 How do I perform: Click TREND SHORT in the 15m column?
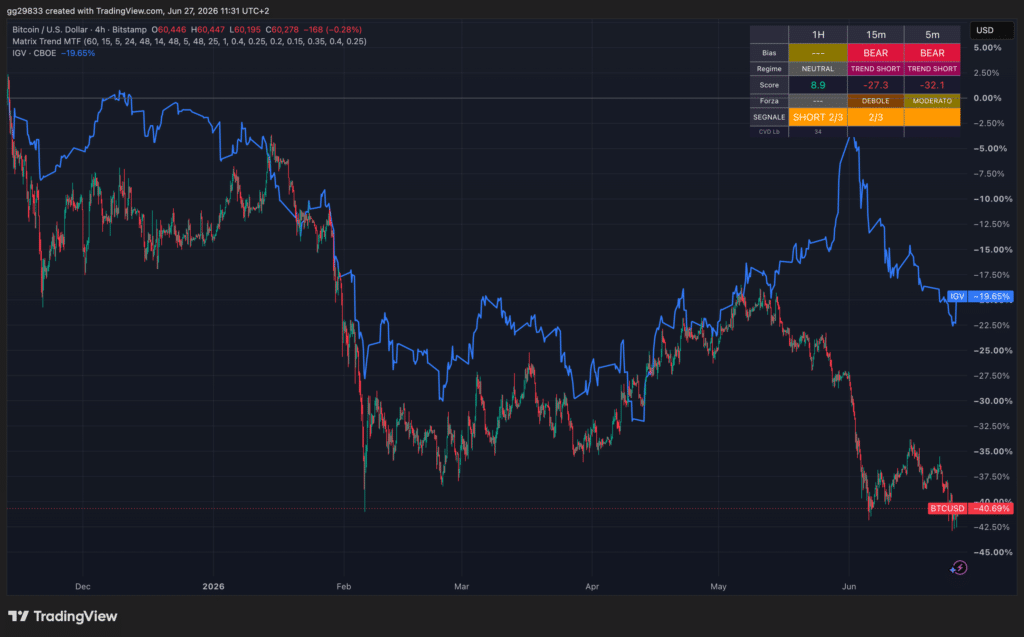point(876,69)
